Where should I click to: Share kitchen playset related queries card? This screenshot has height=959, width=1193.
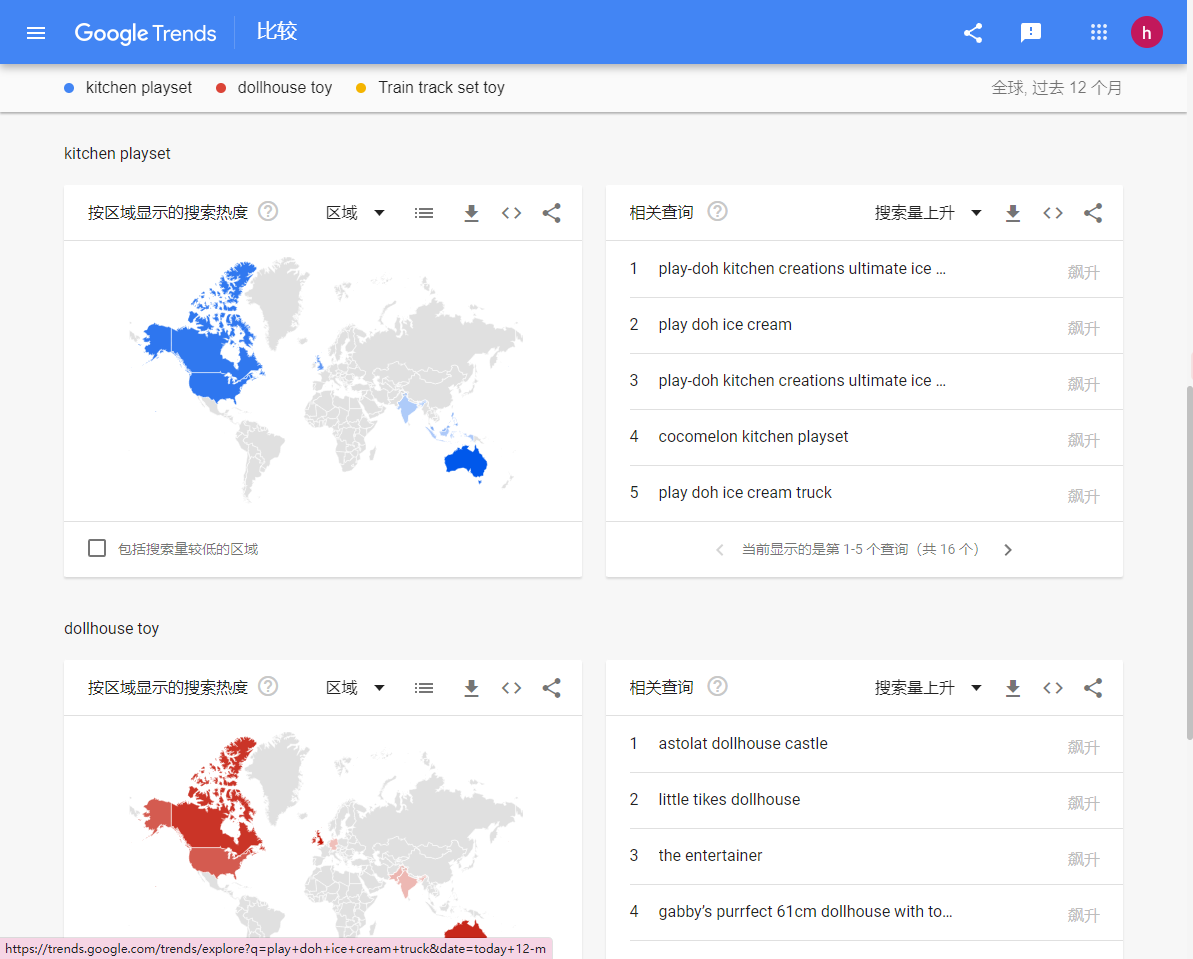click(x=1093, y=213)
